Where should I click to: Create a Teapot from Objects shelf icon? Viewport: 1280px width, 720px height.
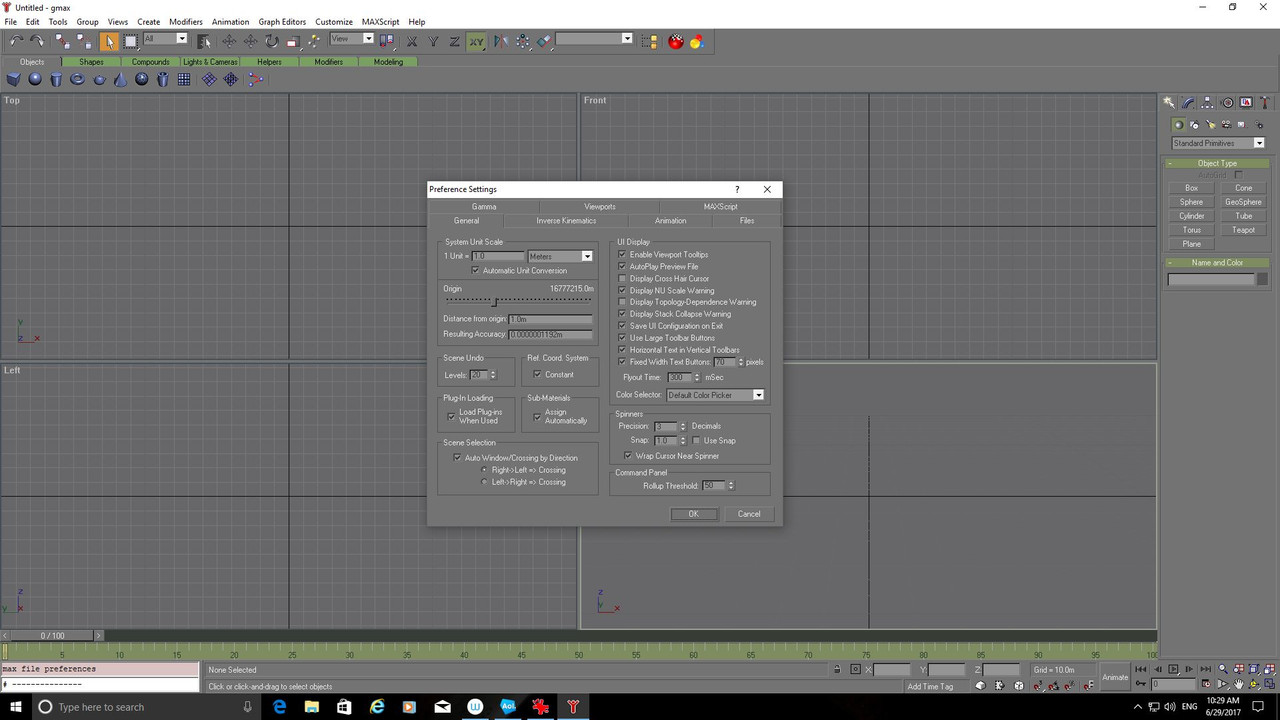pyautogui.click(x=98, y=79)
